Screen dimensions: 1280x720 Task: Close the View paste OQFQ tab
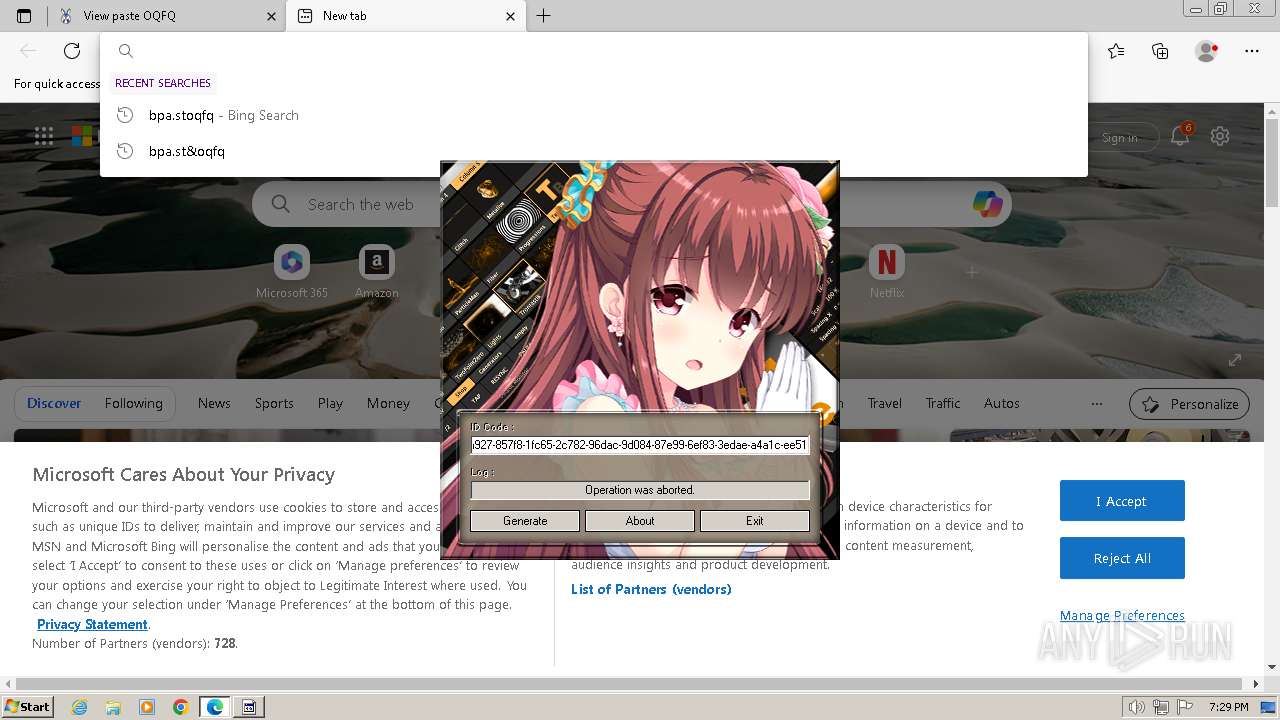tap(271, 16)
